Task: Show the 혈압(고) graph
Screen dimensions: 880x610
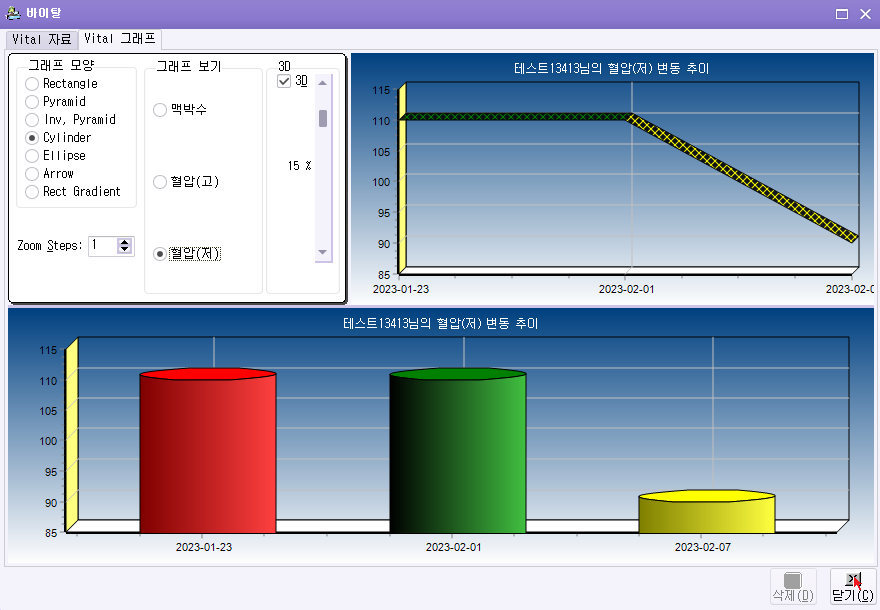Action: pyautogui.click(x=186, y=182)
